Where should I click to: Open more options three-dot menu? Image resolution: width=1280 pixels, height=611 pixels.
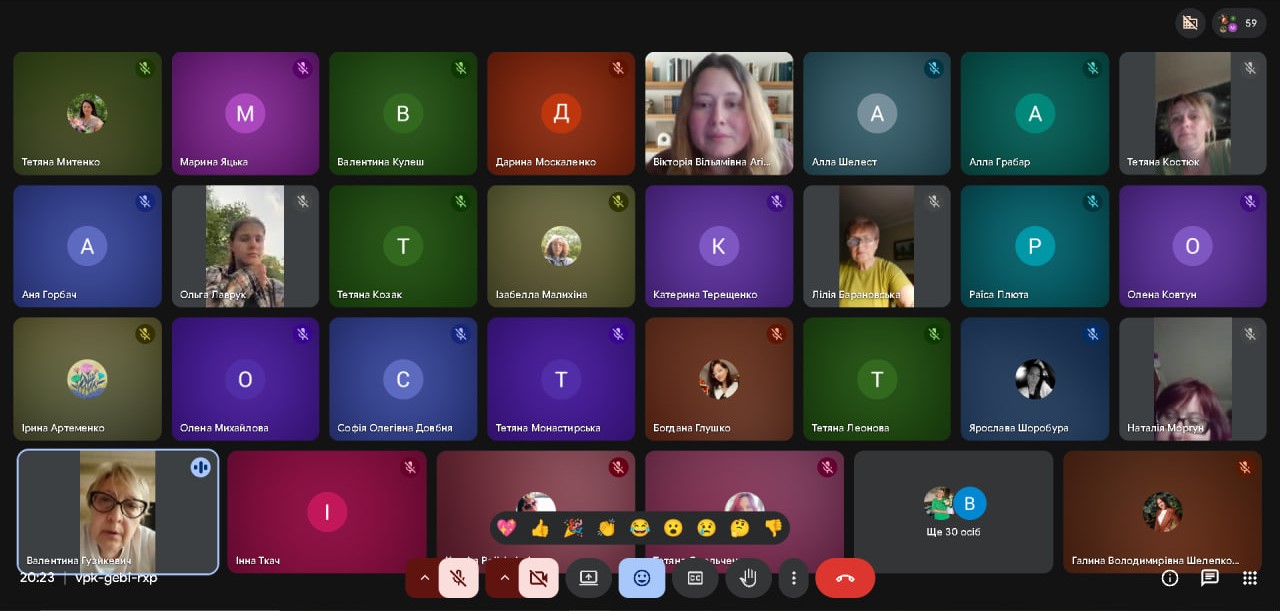793,578
